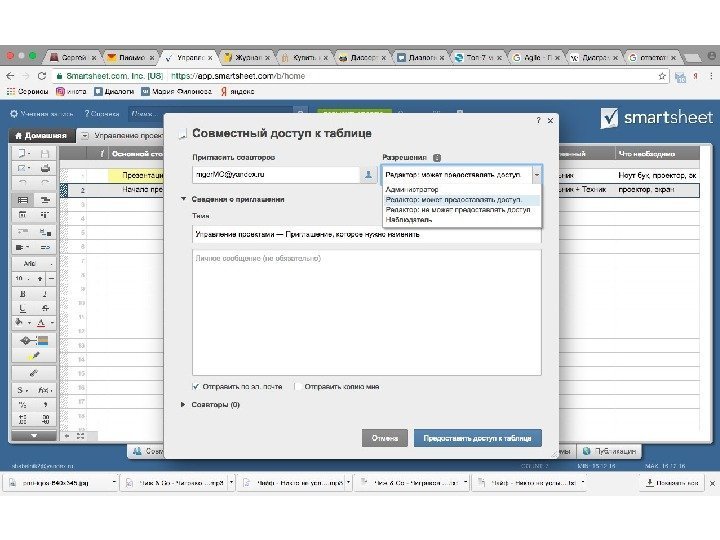This screenshot has height=540, width=720.
Task: Apply Bold formatting button B
Action: (x=22, y=294)
